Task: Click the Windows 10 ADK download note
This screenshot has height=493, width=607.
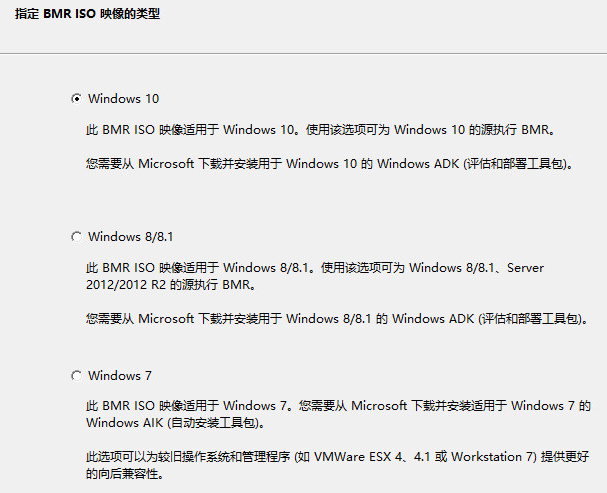Action: pos(331,162)
